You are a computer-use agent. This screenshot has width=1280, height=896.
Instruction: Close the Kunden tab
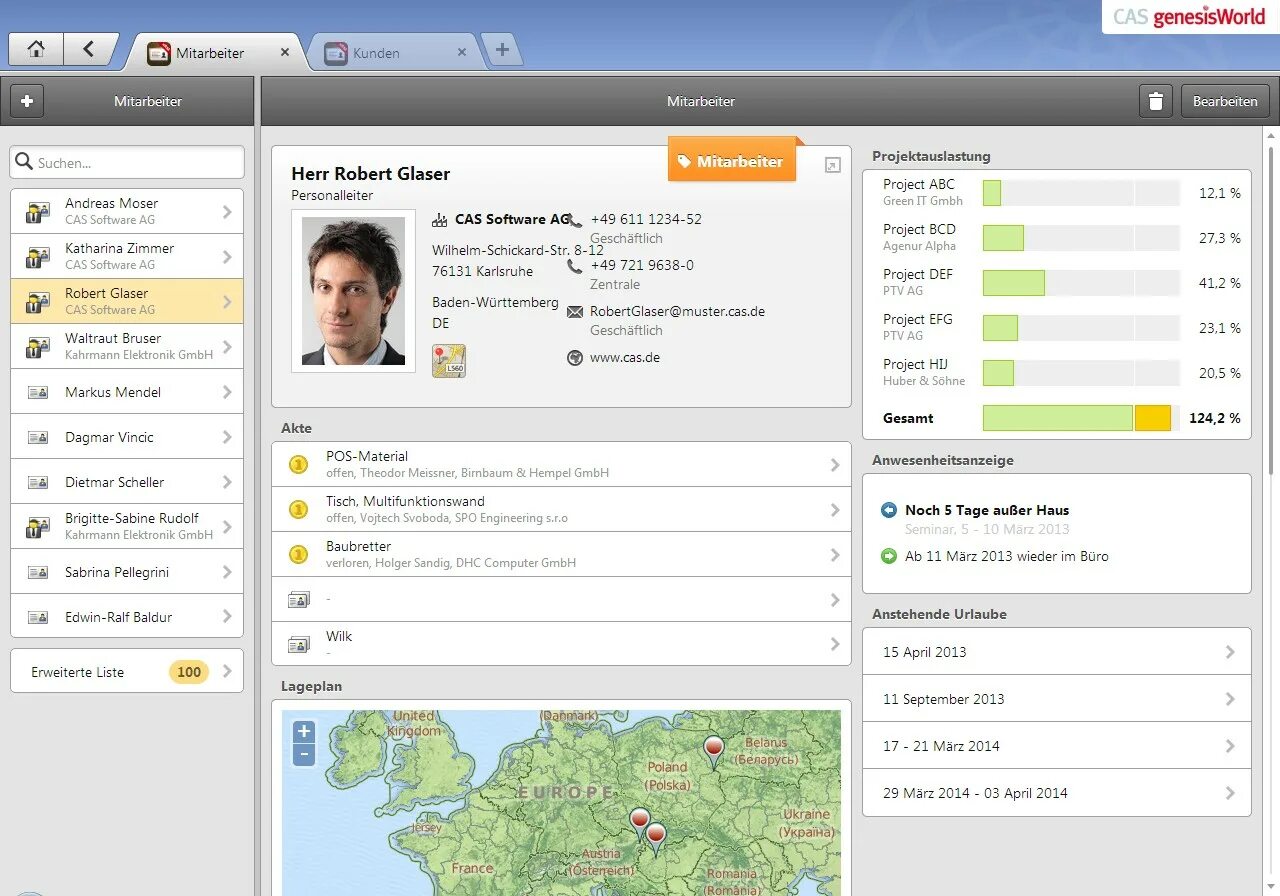pyautogui.click(x=461, y=53)
